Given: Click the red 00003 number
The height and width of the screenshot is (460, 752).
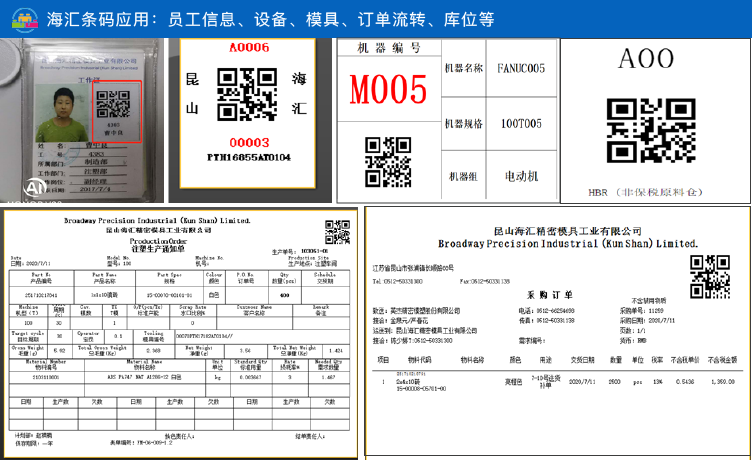Looking at the screenshot, I should pos(249,142).
